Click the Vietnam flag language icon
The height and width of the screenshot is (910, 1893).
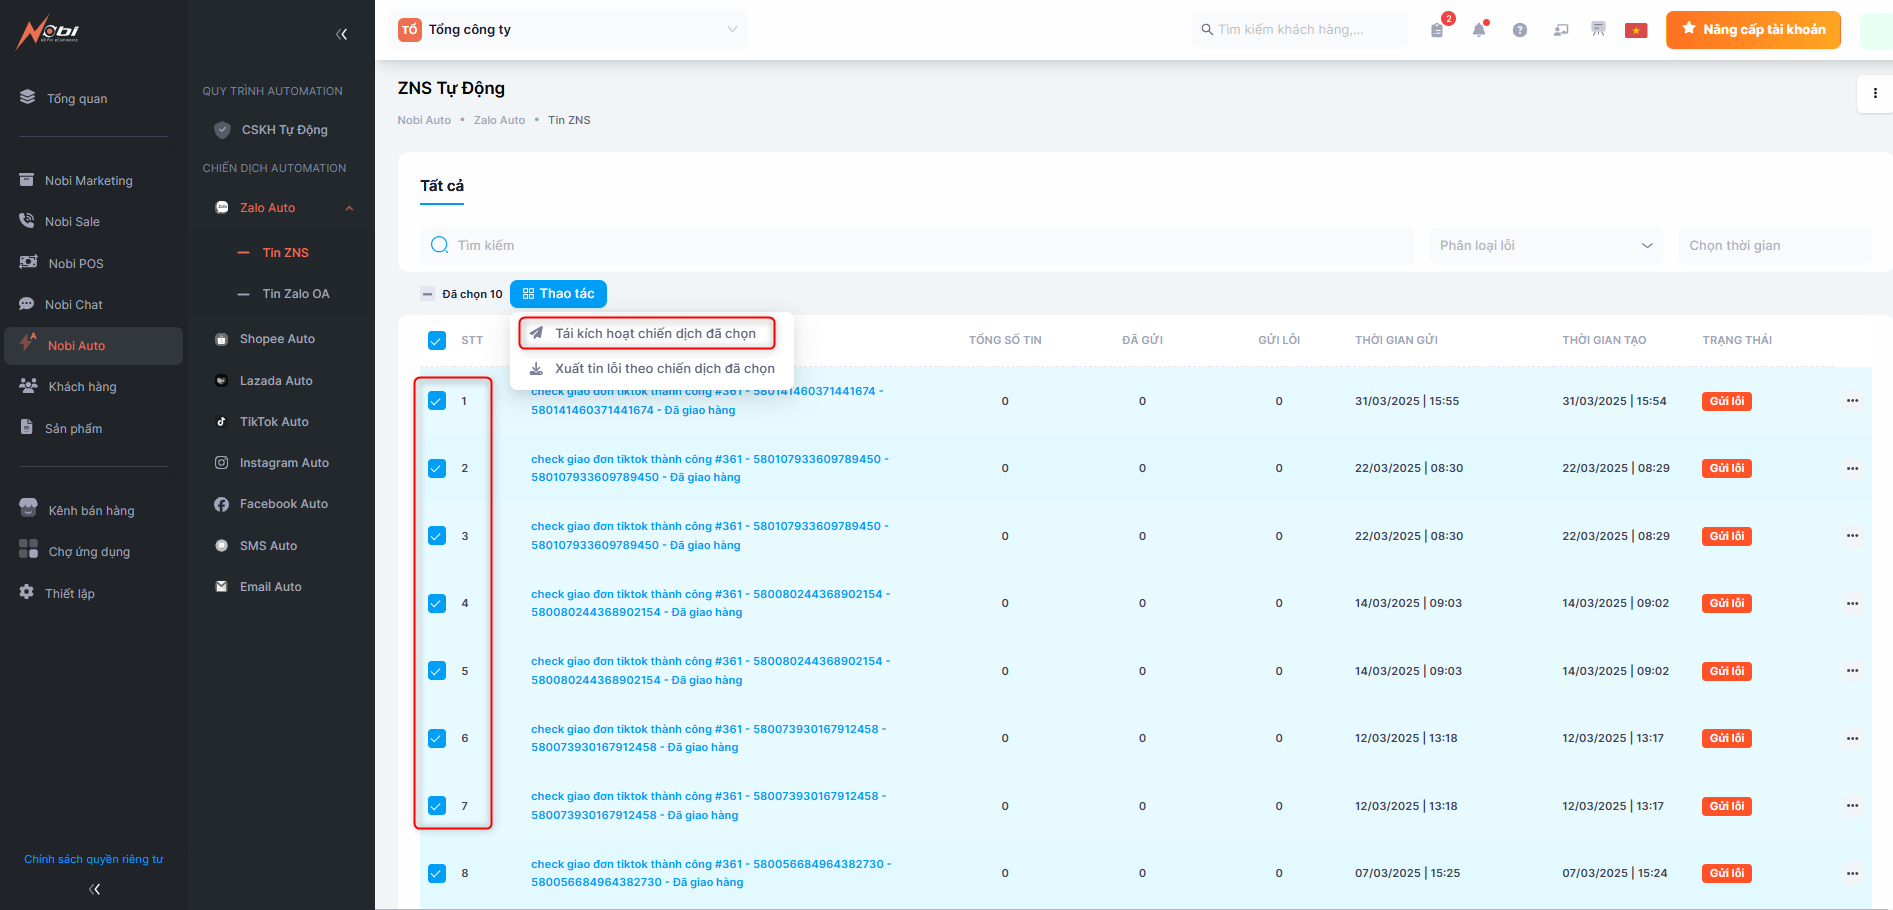click(1636, 30)
